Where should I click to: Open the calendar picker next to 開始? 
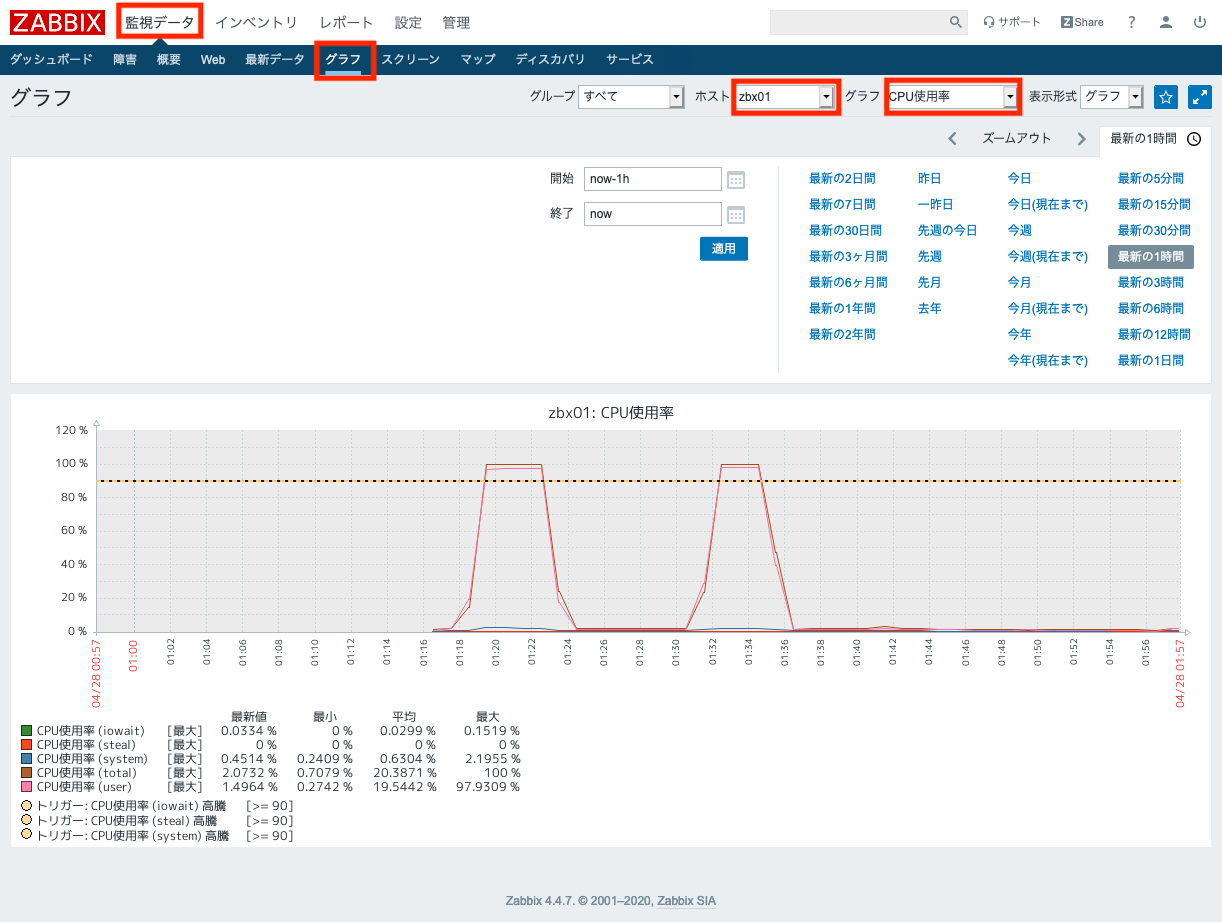tap(736, 179)
